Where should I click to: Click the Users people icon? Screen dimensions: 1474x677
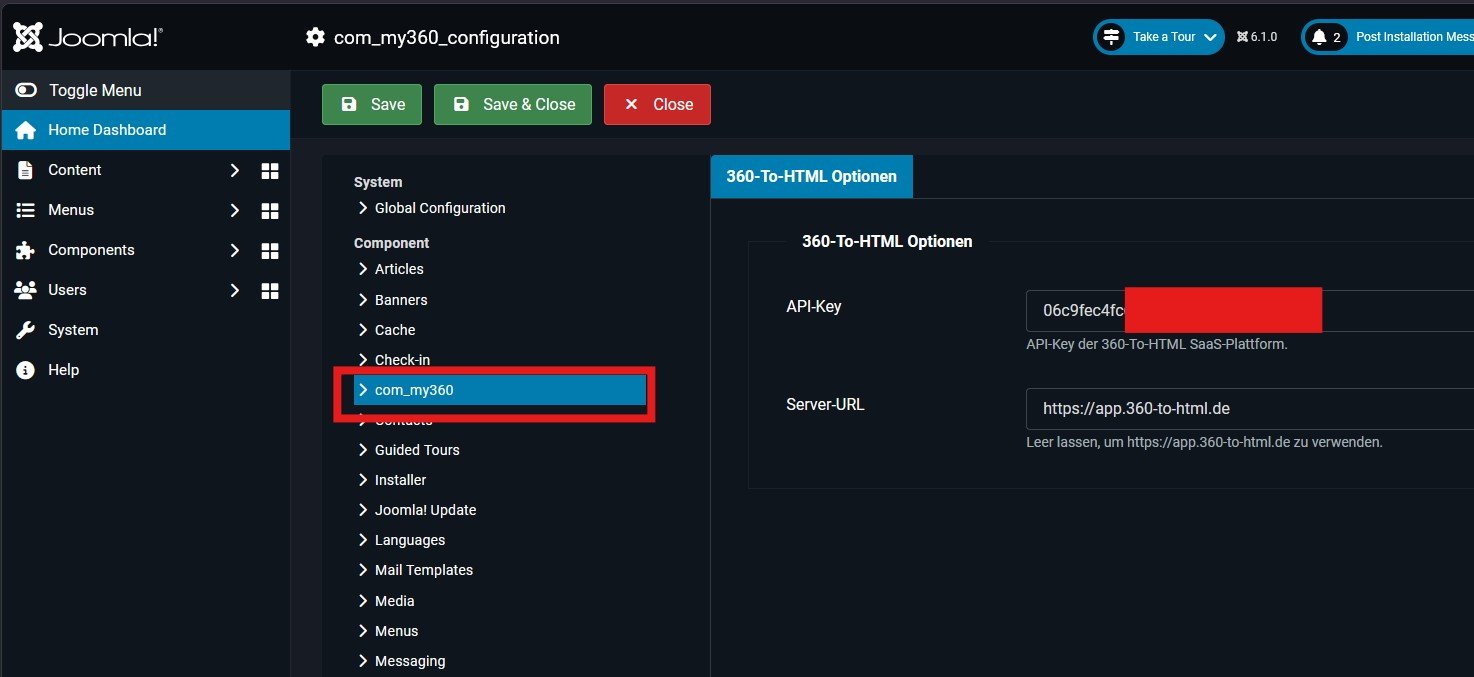26,290
